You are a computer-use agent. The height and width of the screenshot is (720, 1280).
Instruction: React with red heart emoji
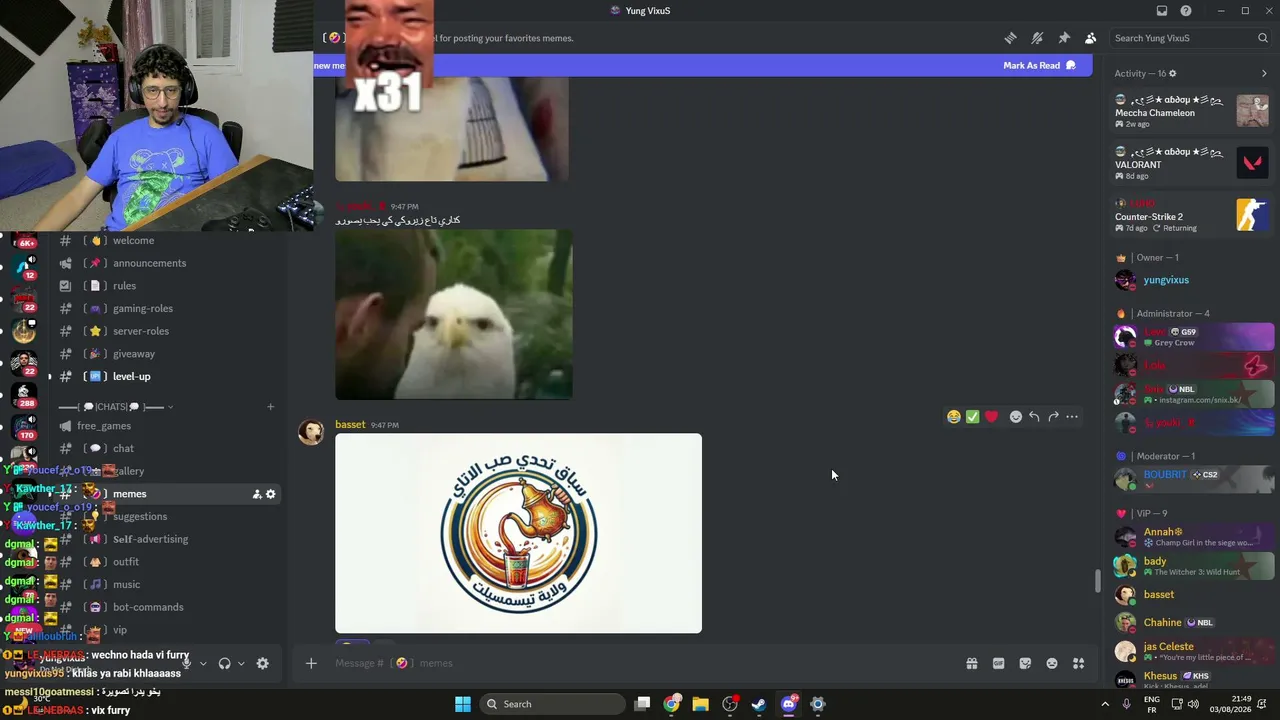pyautogui.click(x=991, y=417)
